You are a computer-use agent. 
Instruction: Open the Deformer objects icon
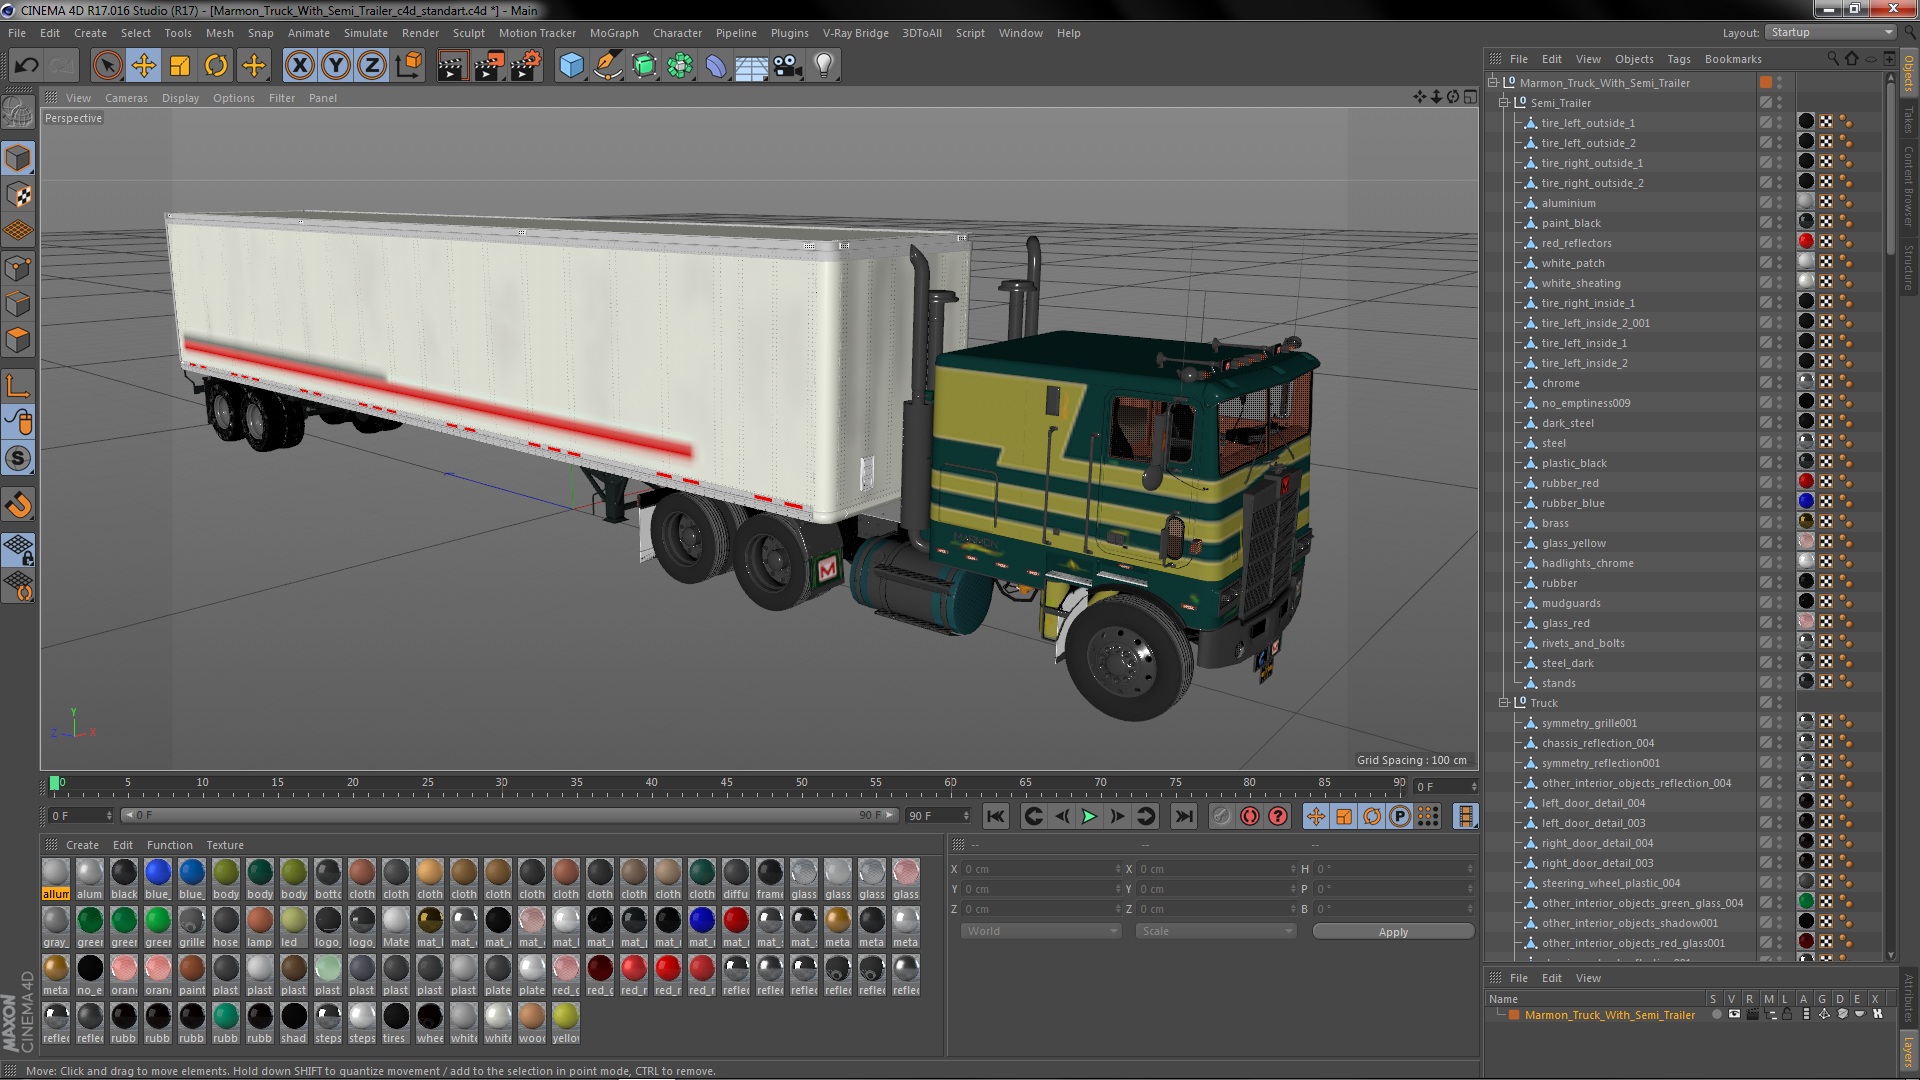click(716, 66)
